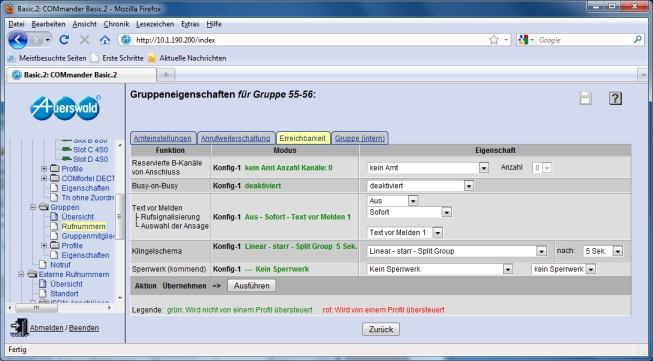Image resolution: width=653 pixels, height=361 pixels.
Task: Open the 5 Sek. delay dropdown
Action: 603,251
